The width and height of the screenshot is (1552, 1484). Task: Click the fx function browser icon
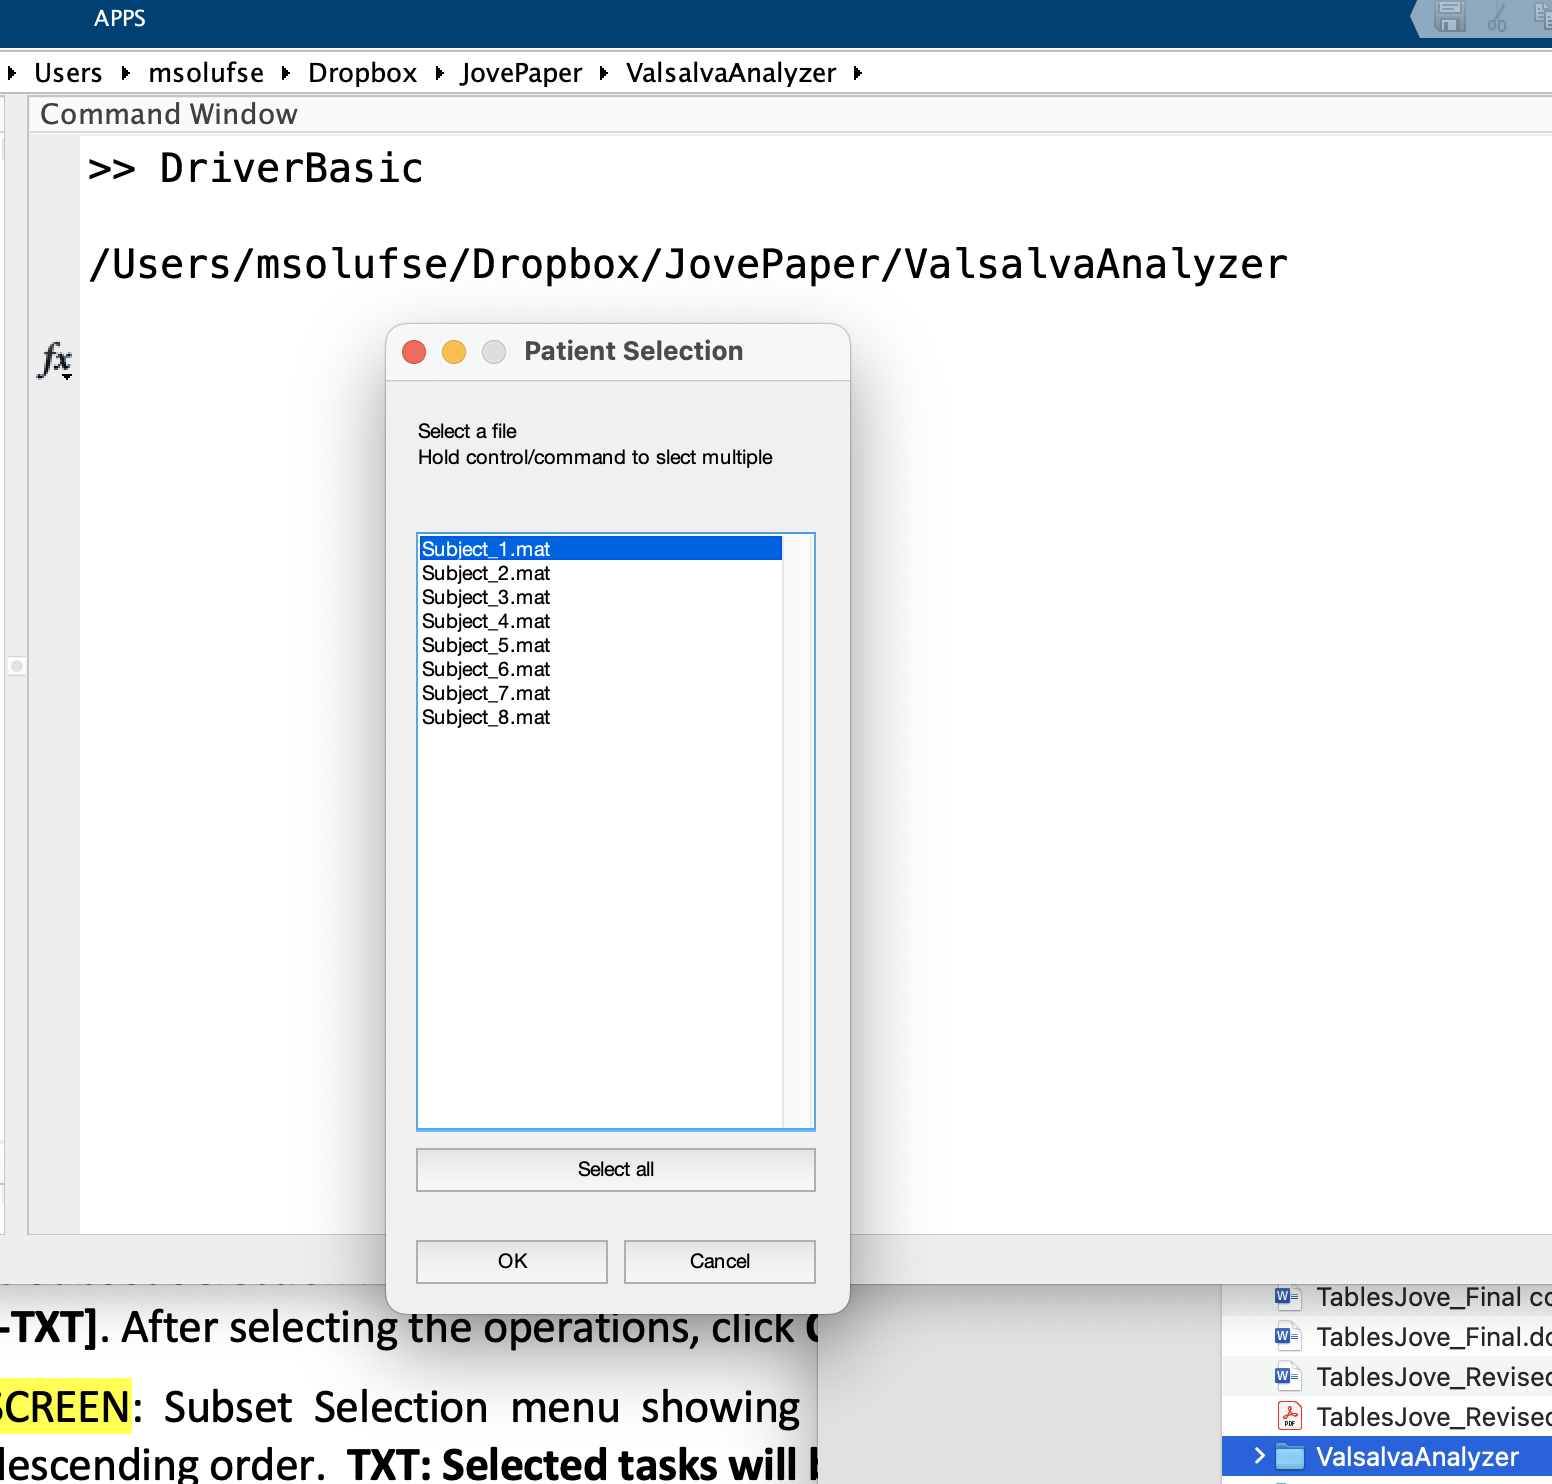pyautogui.click(x=55, y=359)
